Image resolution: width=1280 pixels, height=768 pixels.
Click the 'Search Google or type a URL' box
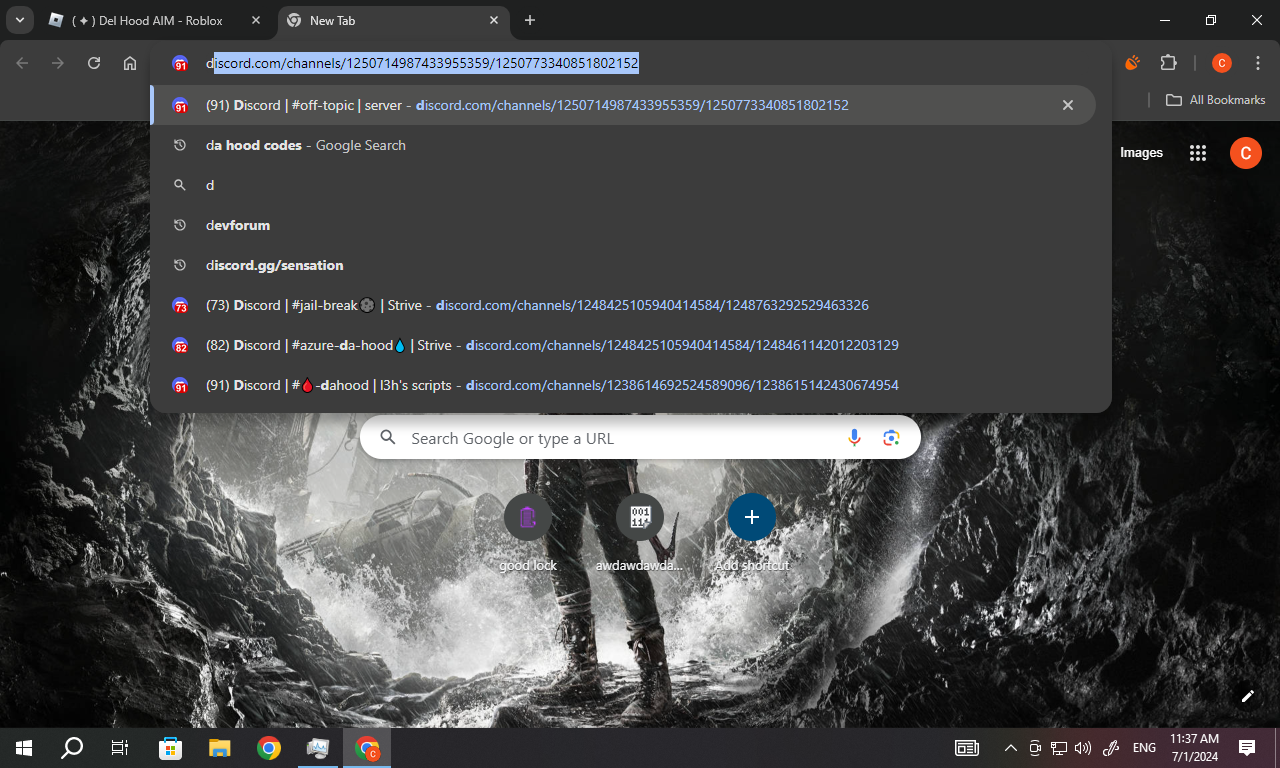pos(640,438)
